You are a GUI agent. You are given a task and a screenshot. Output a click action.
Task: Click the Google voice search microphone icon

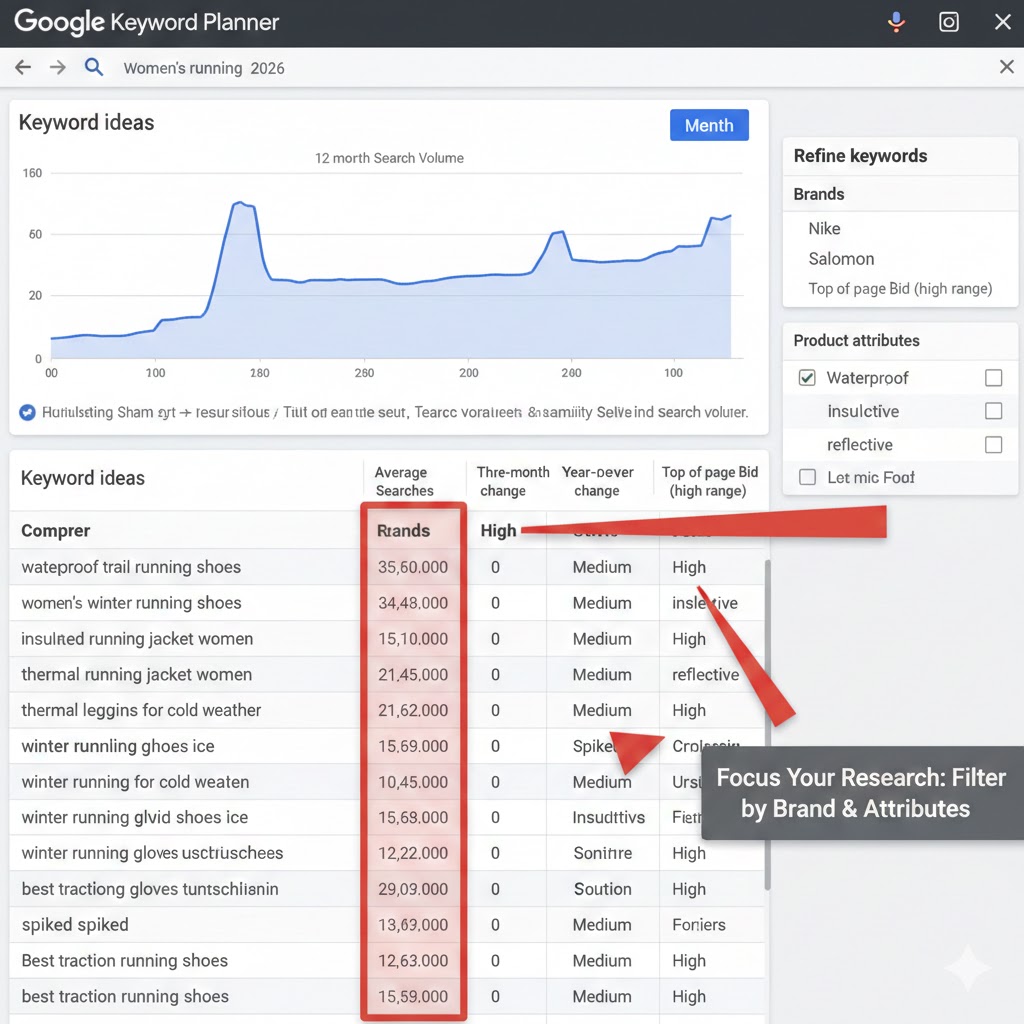point(897,21)
